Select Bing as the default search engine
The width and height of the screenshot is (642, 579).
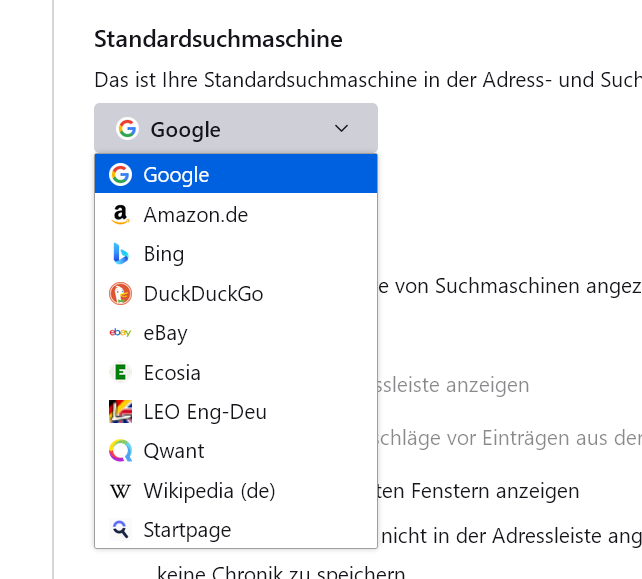(x=164, y=254)
